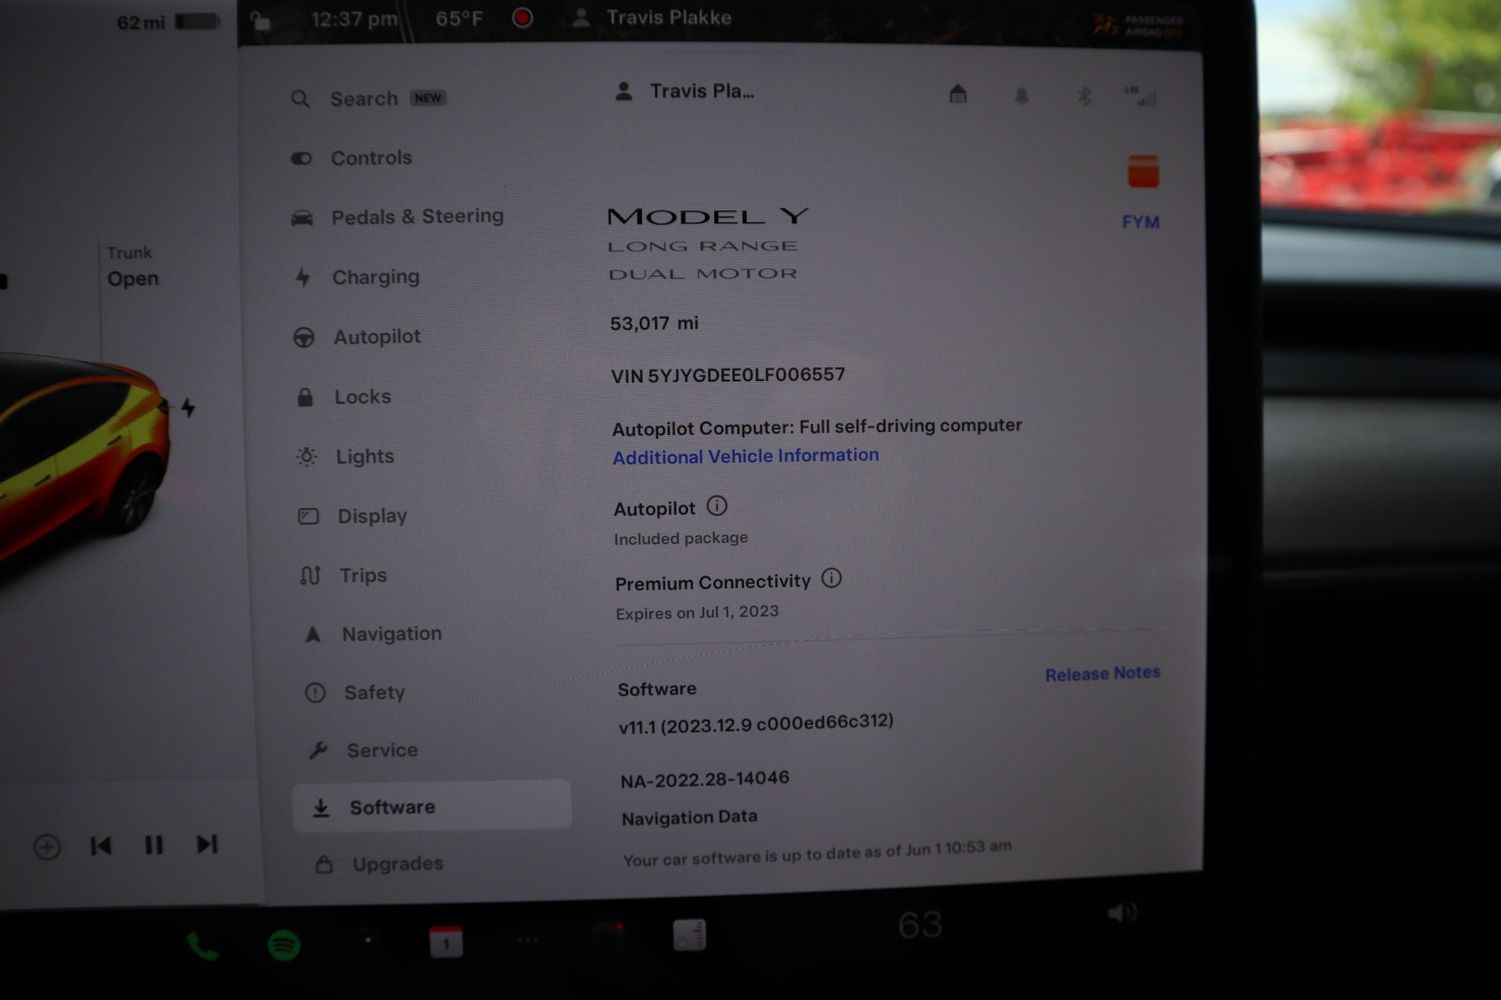Select the Software menu item
This screenshot has height=1000, width=1501.
pyautogui.click(x=431, y=805)
